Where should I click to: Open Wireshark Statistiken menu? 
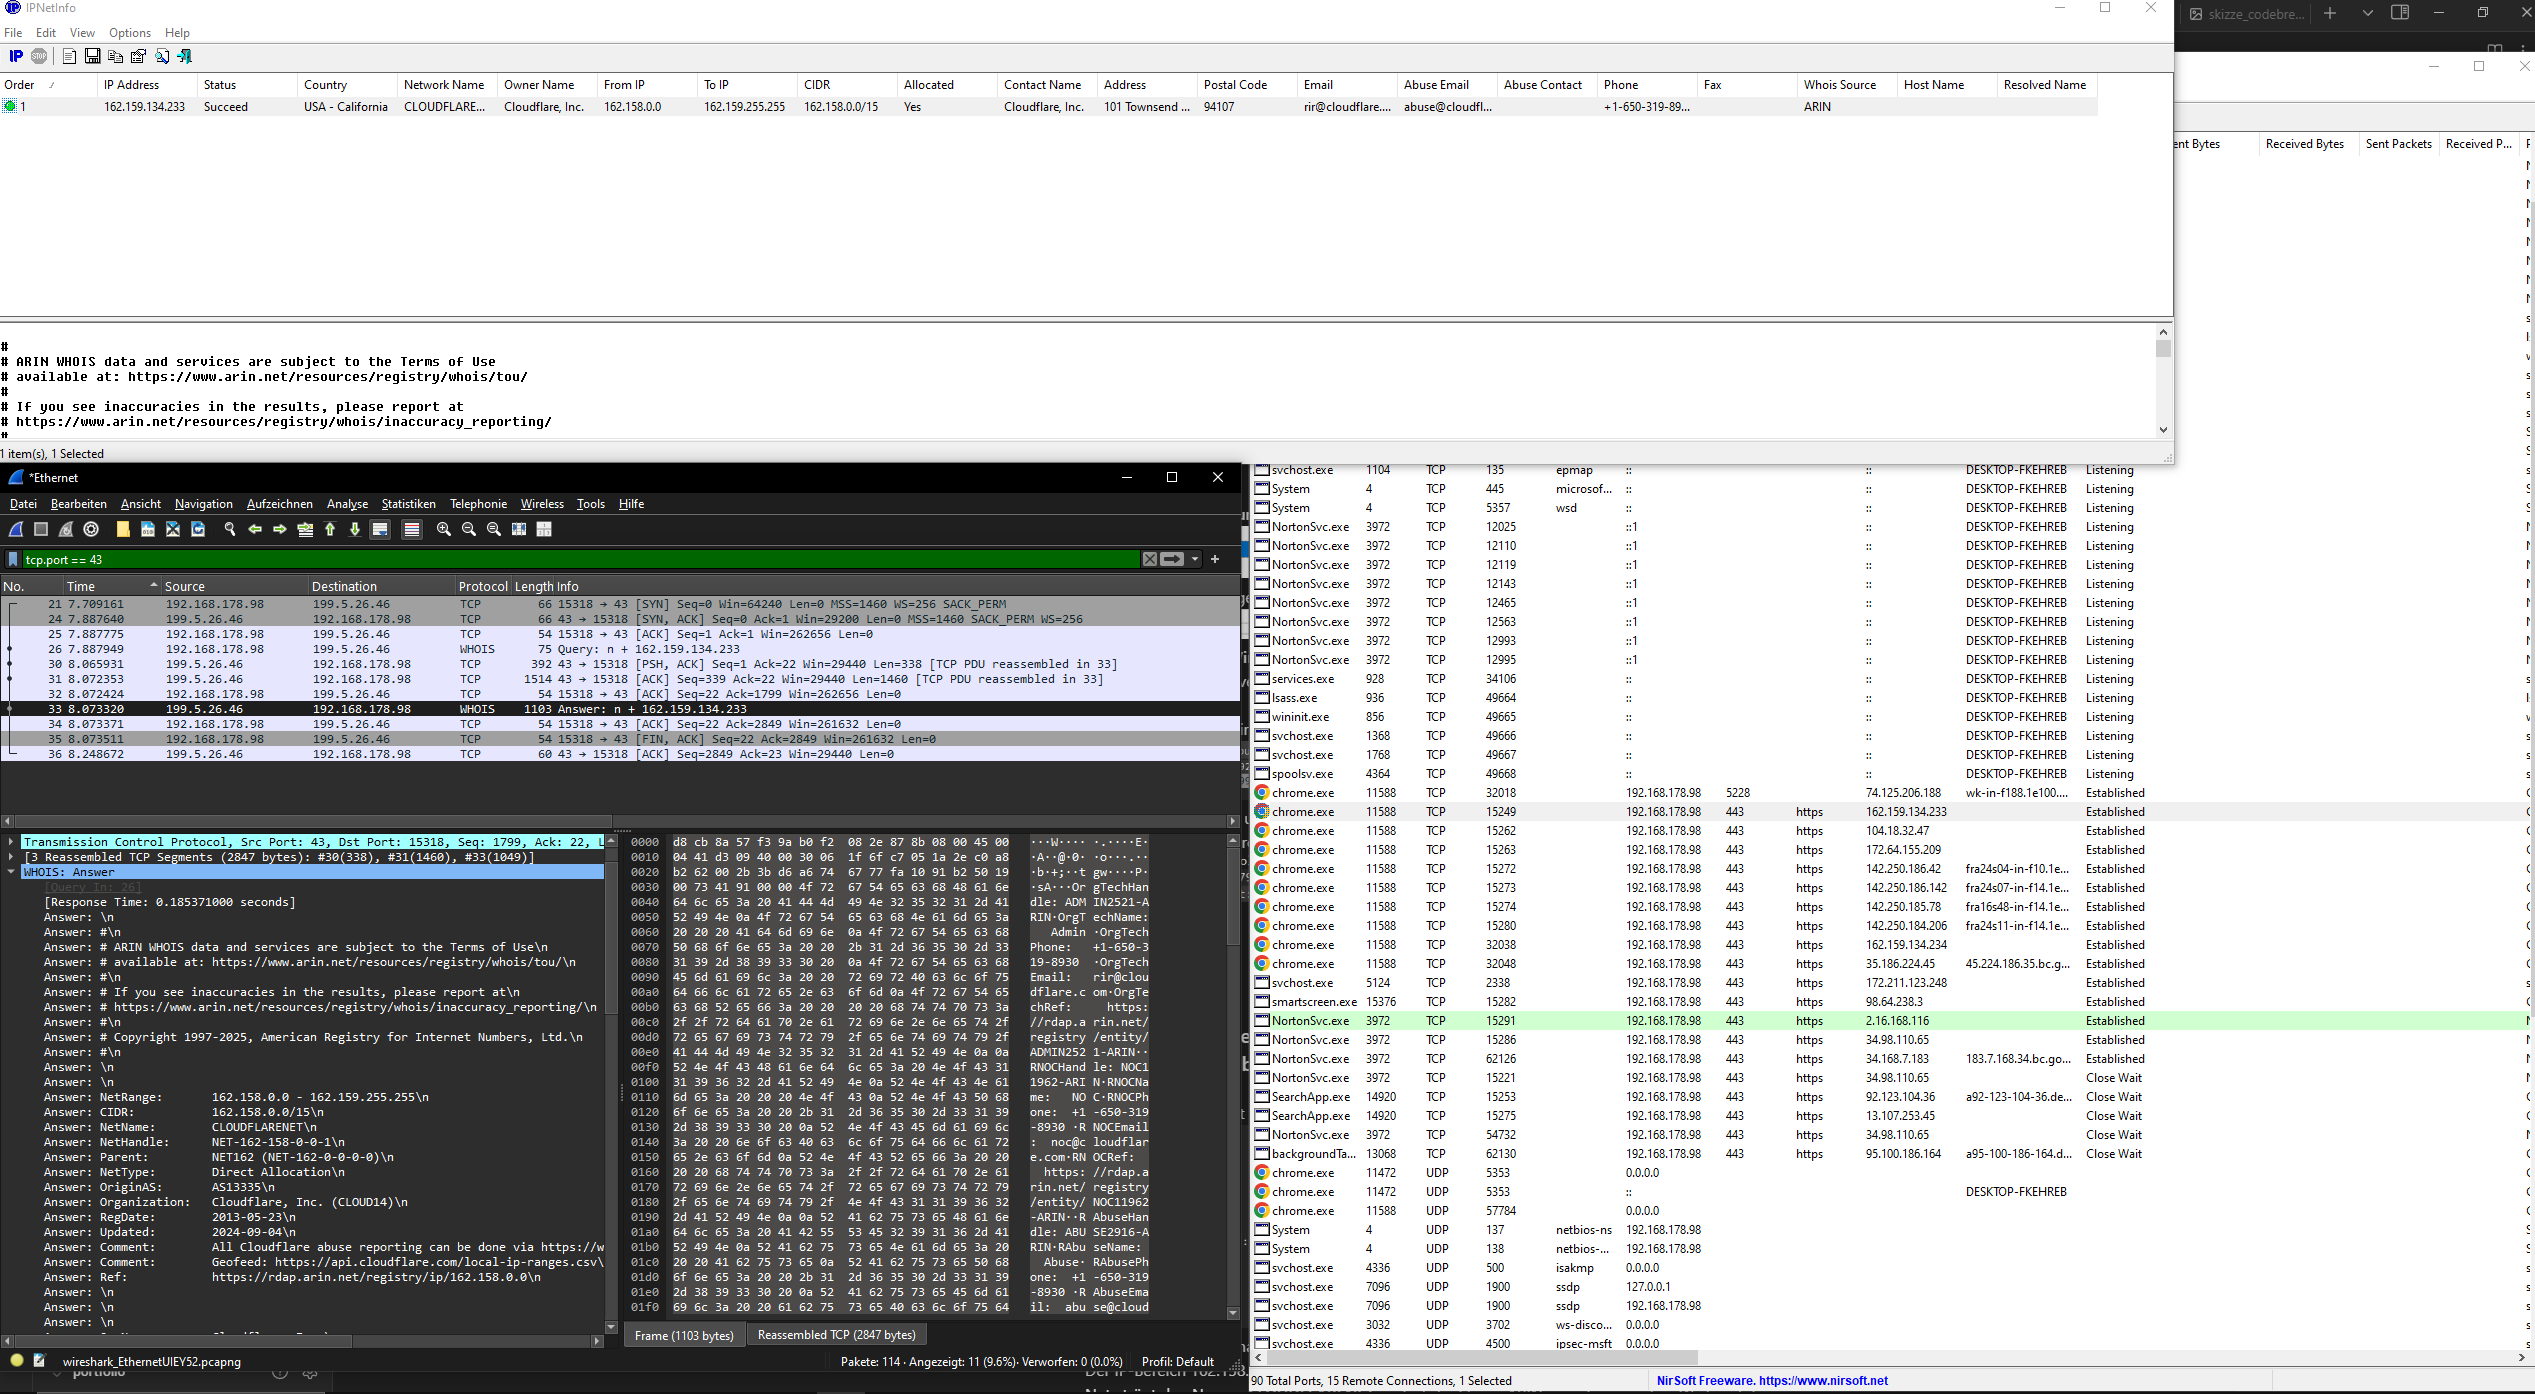pyautogui.click(x=408, y=504)
